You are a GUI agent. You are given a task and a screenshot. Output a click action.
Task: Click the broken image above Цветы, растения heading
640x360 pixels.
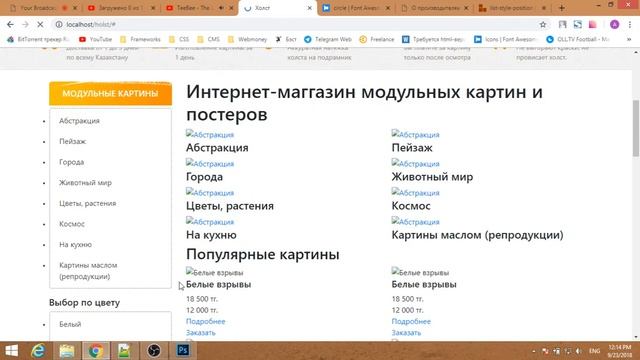210,192
